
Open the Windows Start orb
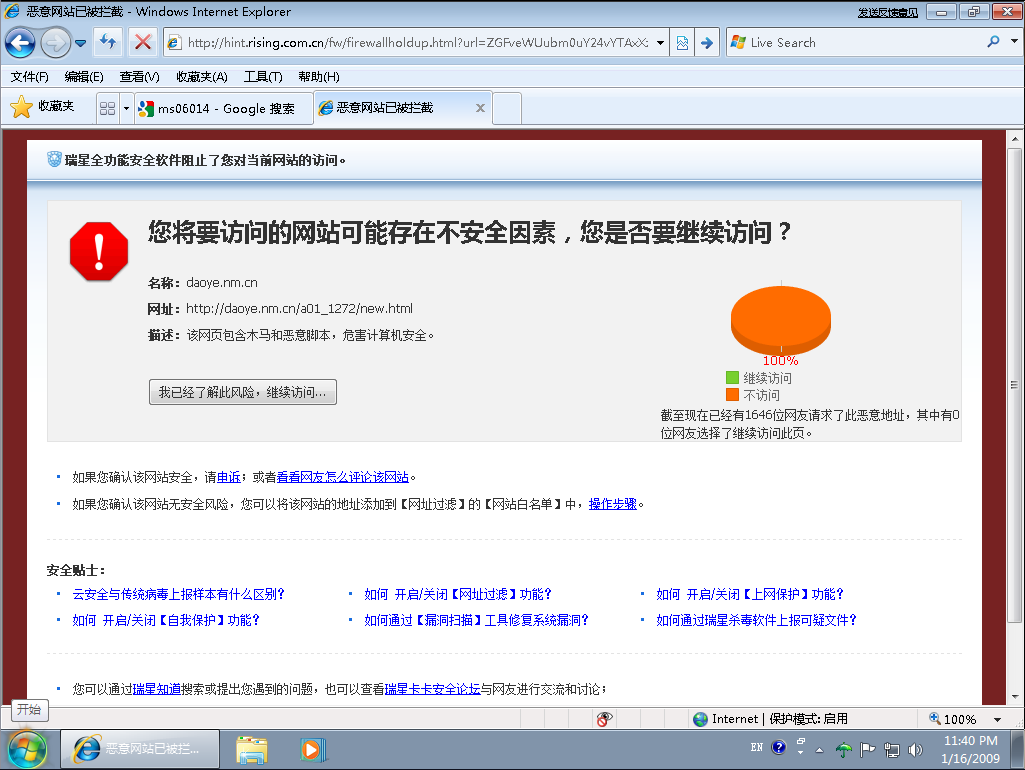[x=27, y=750]
